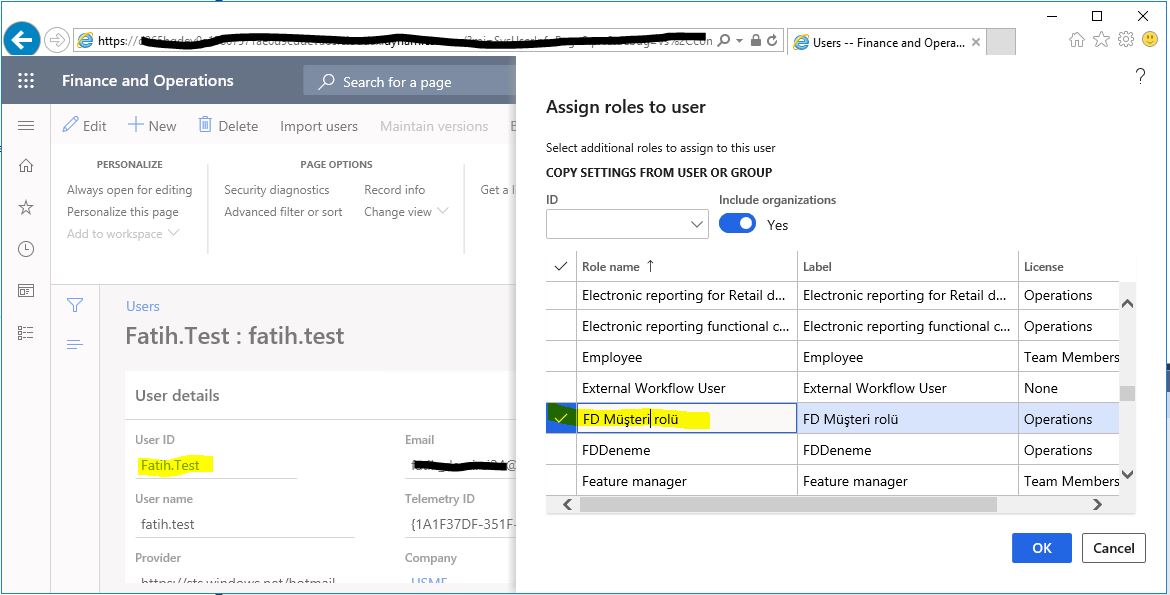Expand the ID dropdown
Image resolution: width=1170 pixels, height=595 pixels.
[x=697, y=225]
